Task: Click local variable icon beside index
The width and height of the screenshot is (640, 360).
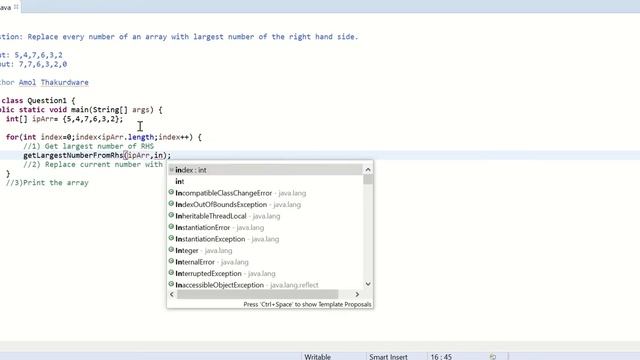Action: pos(171,169)
